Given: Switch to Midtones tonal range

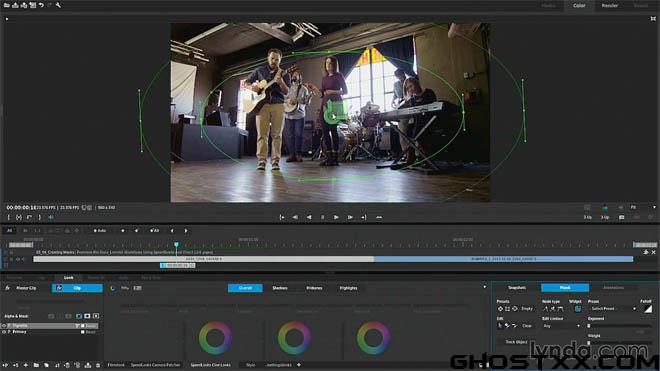Looking at the screenshot, I should [314, 288].
